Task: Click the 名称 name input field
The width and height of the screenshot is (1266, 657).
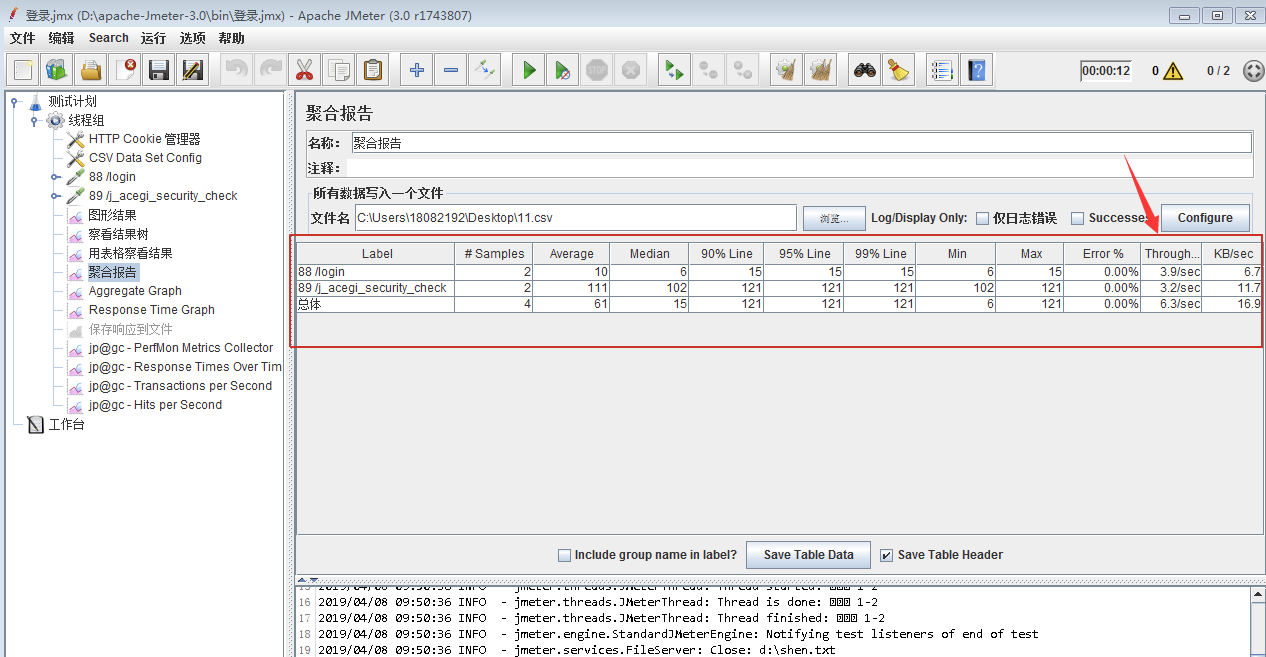Action: (801, 143)
